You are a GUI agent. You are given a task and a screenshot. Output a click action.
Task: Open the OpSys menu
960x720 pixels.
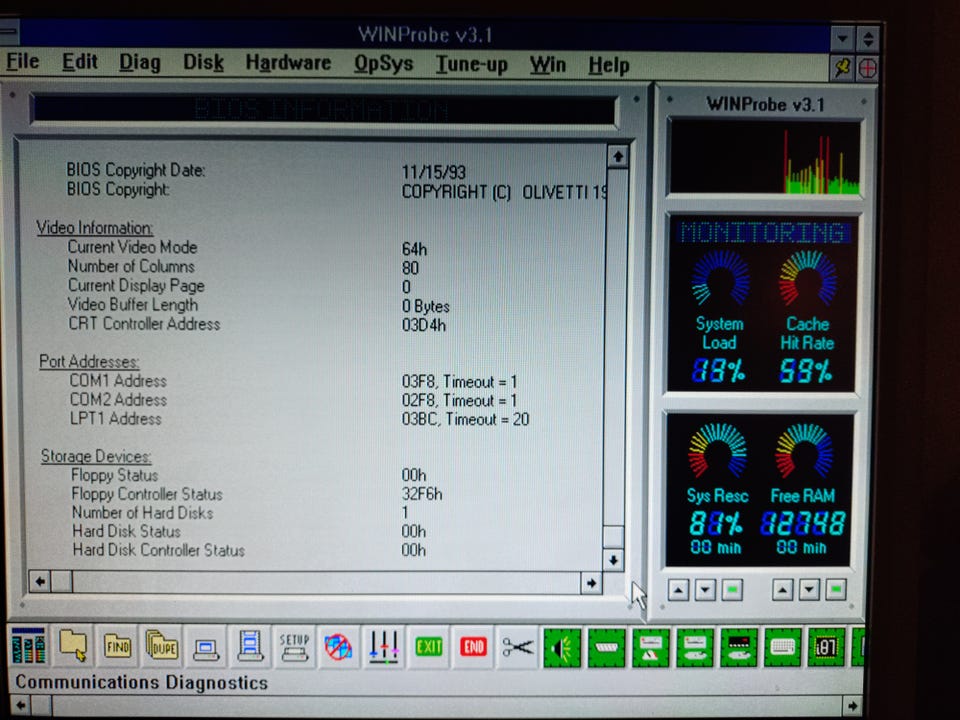click(383, 64)
